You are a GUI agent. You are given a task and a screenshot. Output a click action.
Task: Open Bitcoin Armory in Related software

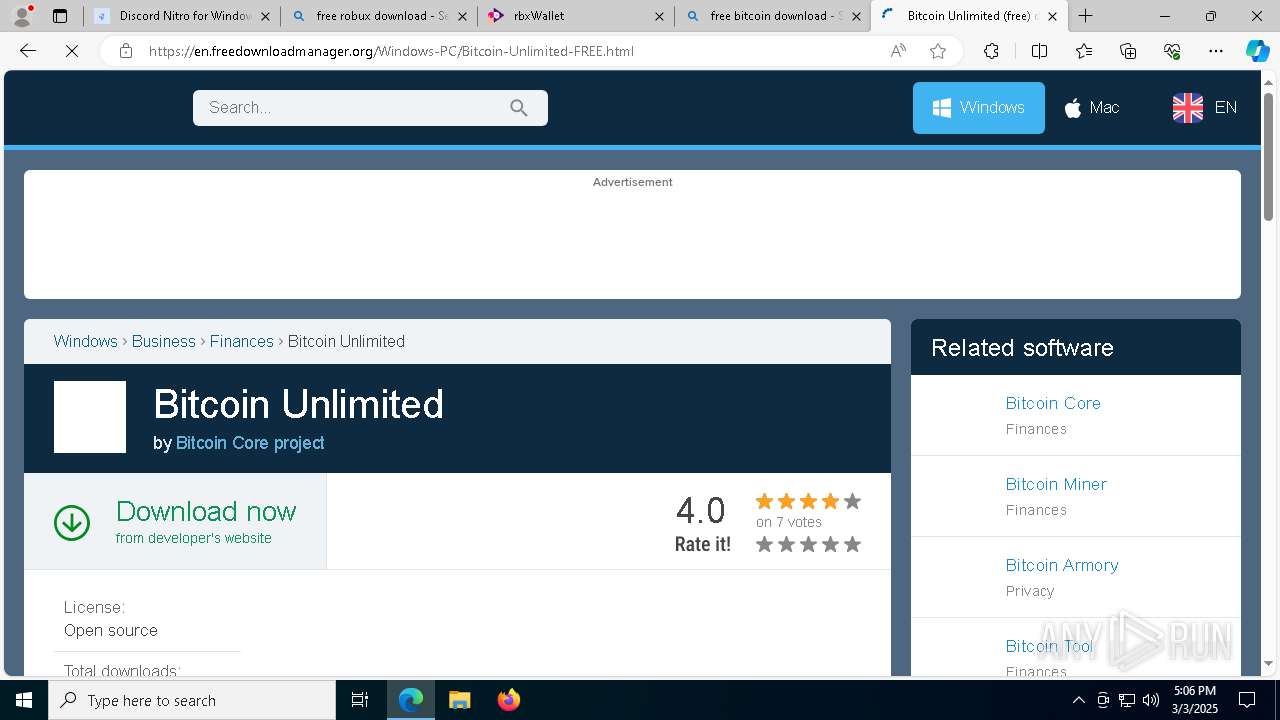tap(1062, 565)
